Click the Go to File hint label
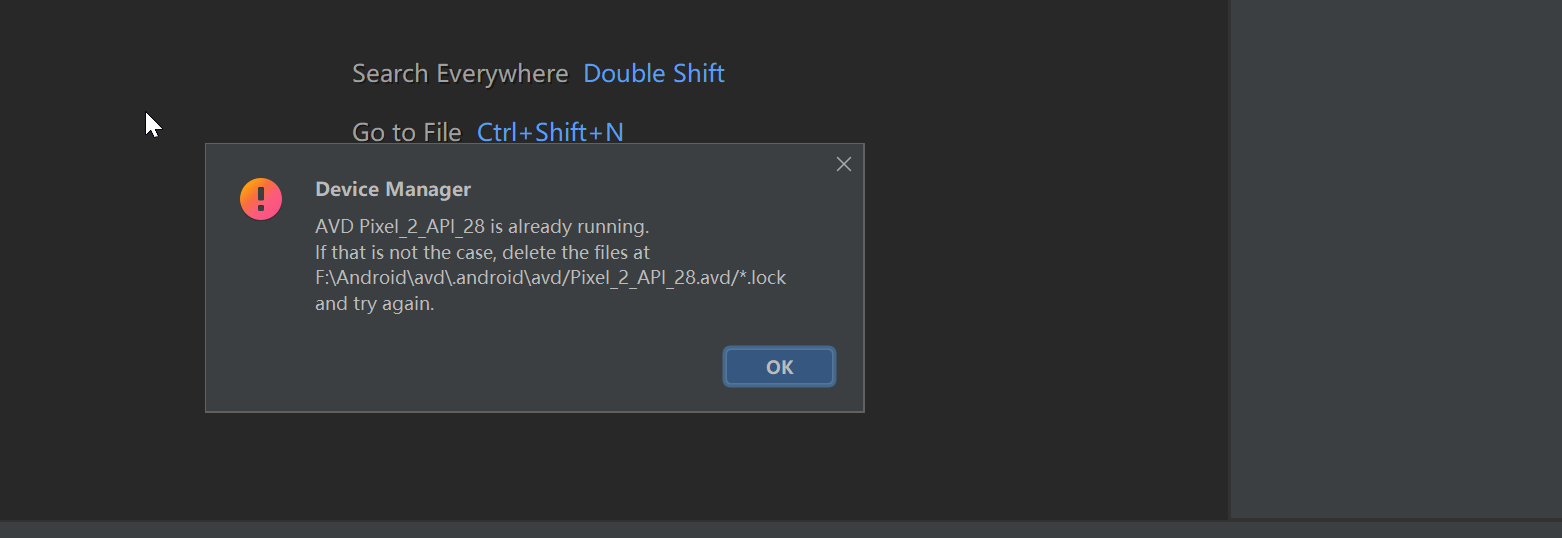This screenshot has width=1562, height=538. (x=406, y=132)
